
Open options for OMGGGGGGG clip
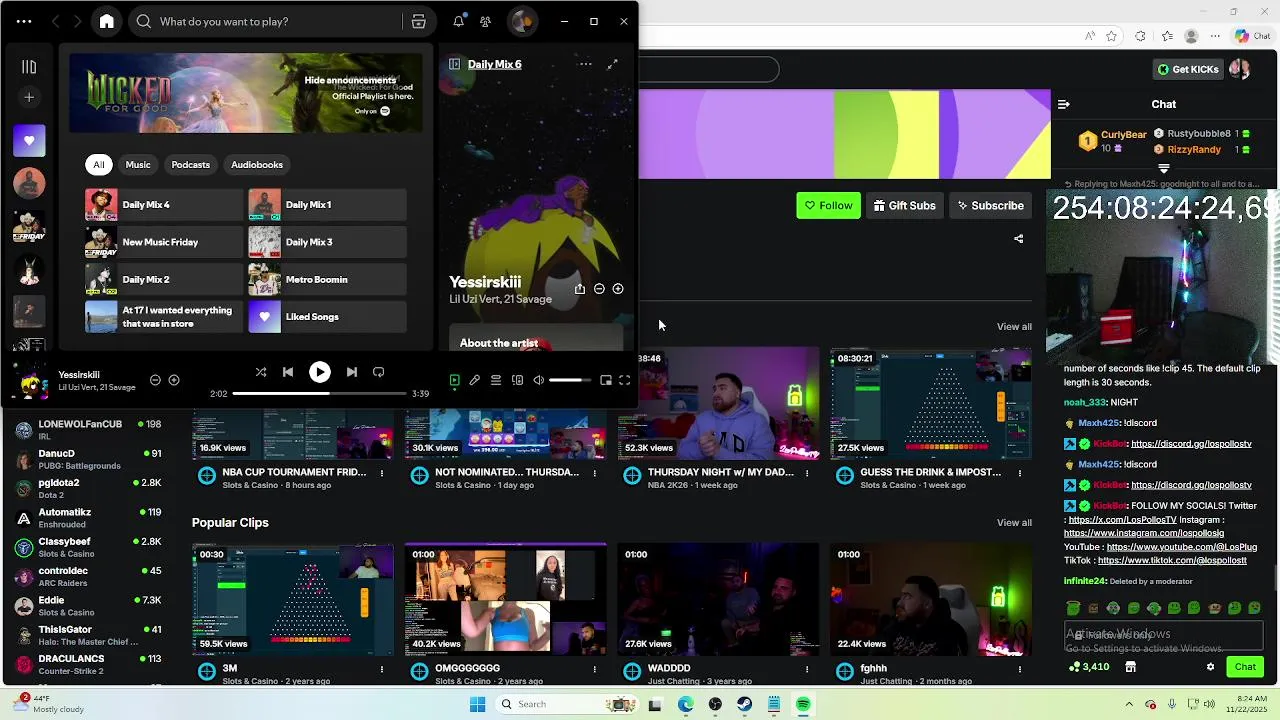[x=594, y=669]
